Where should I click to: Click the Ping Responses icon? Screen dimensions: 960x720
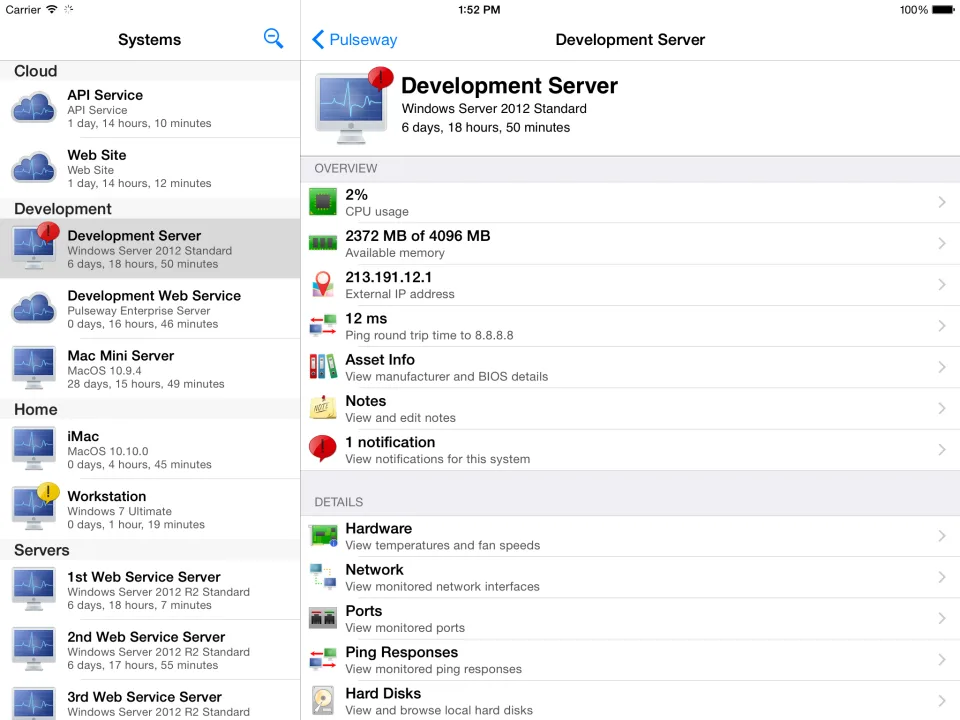coord(323,659)
